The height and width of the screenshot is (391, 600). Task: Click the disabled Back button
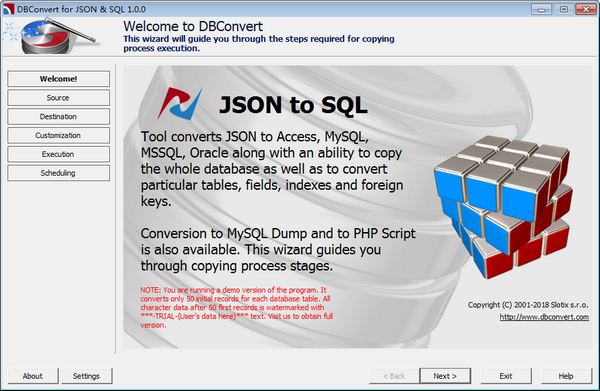(394, 376)
